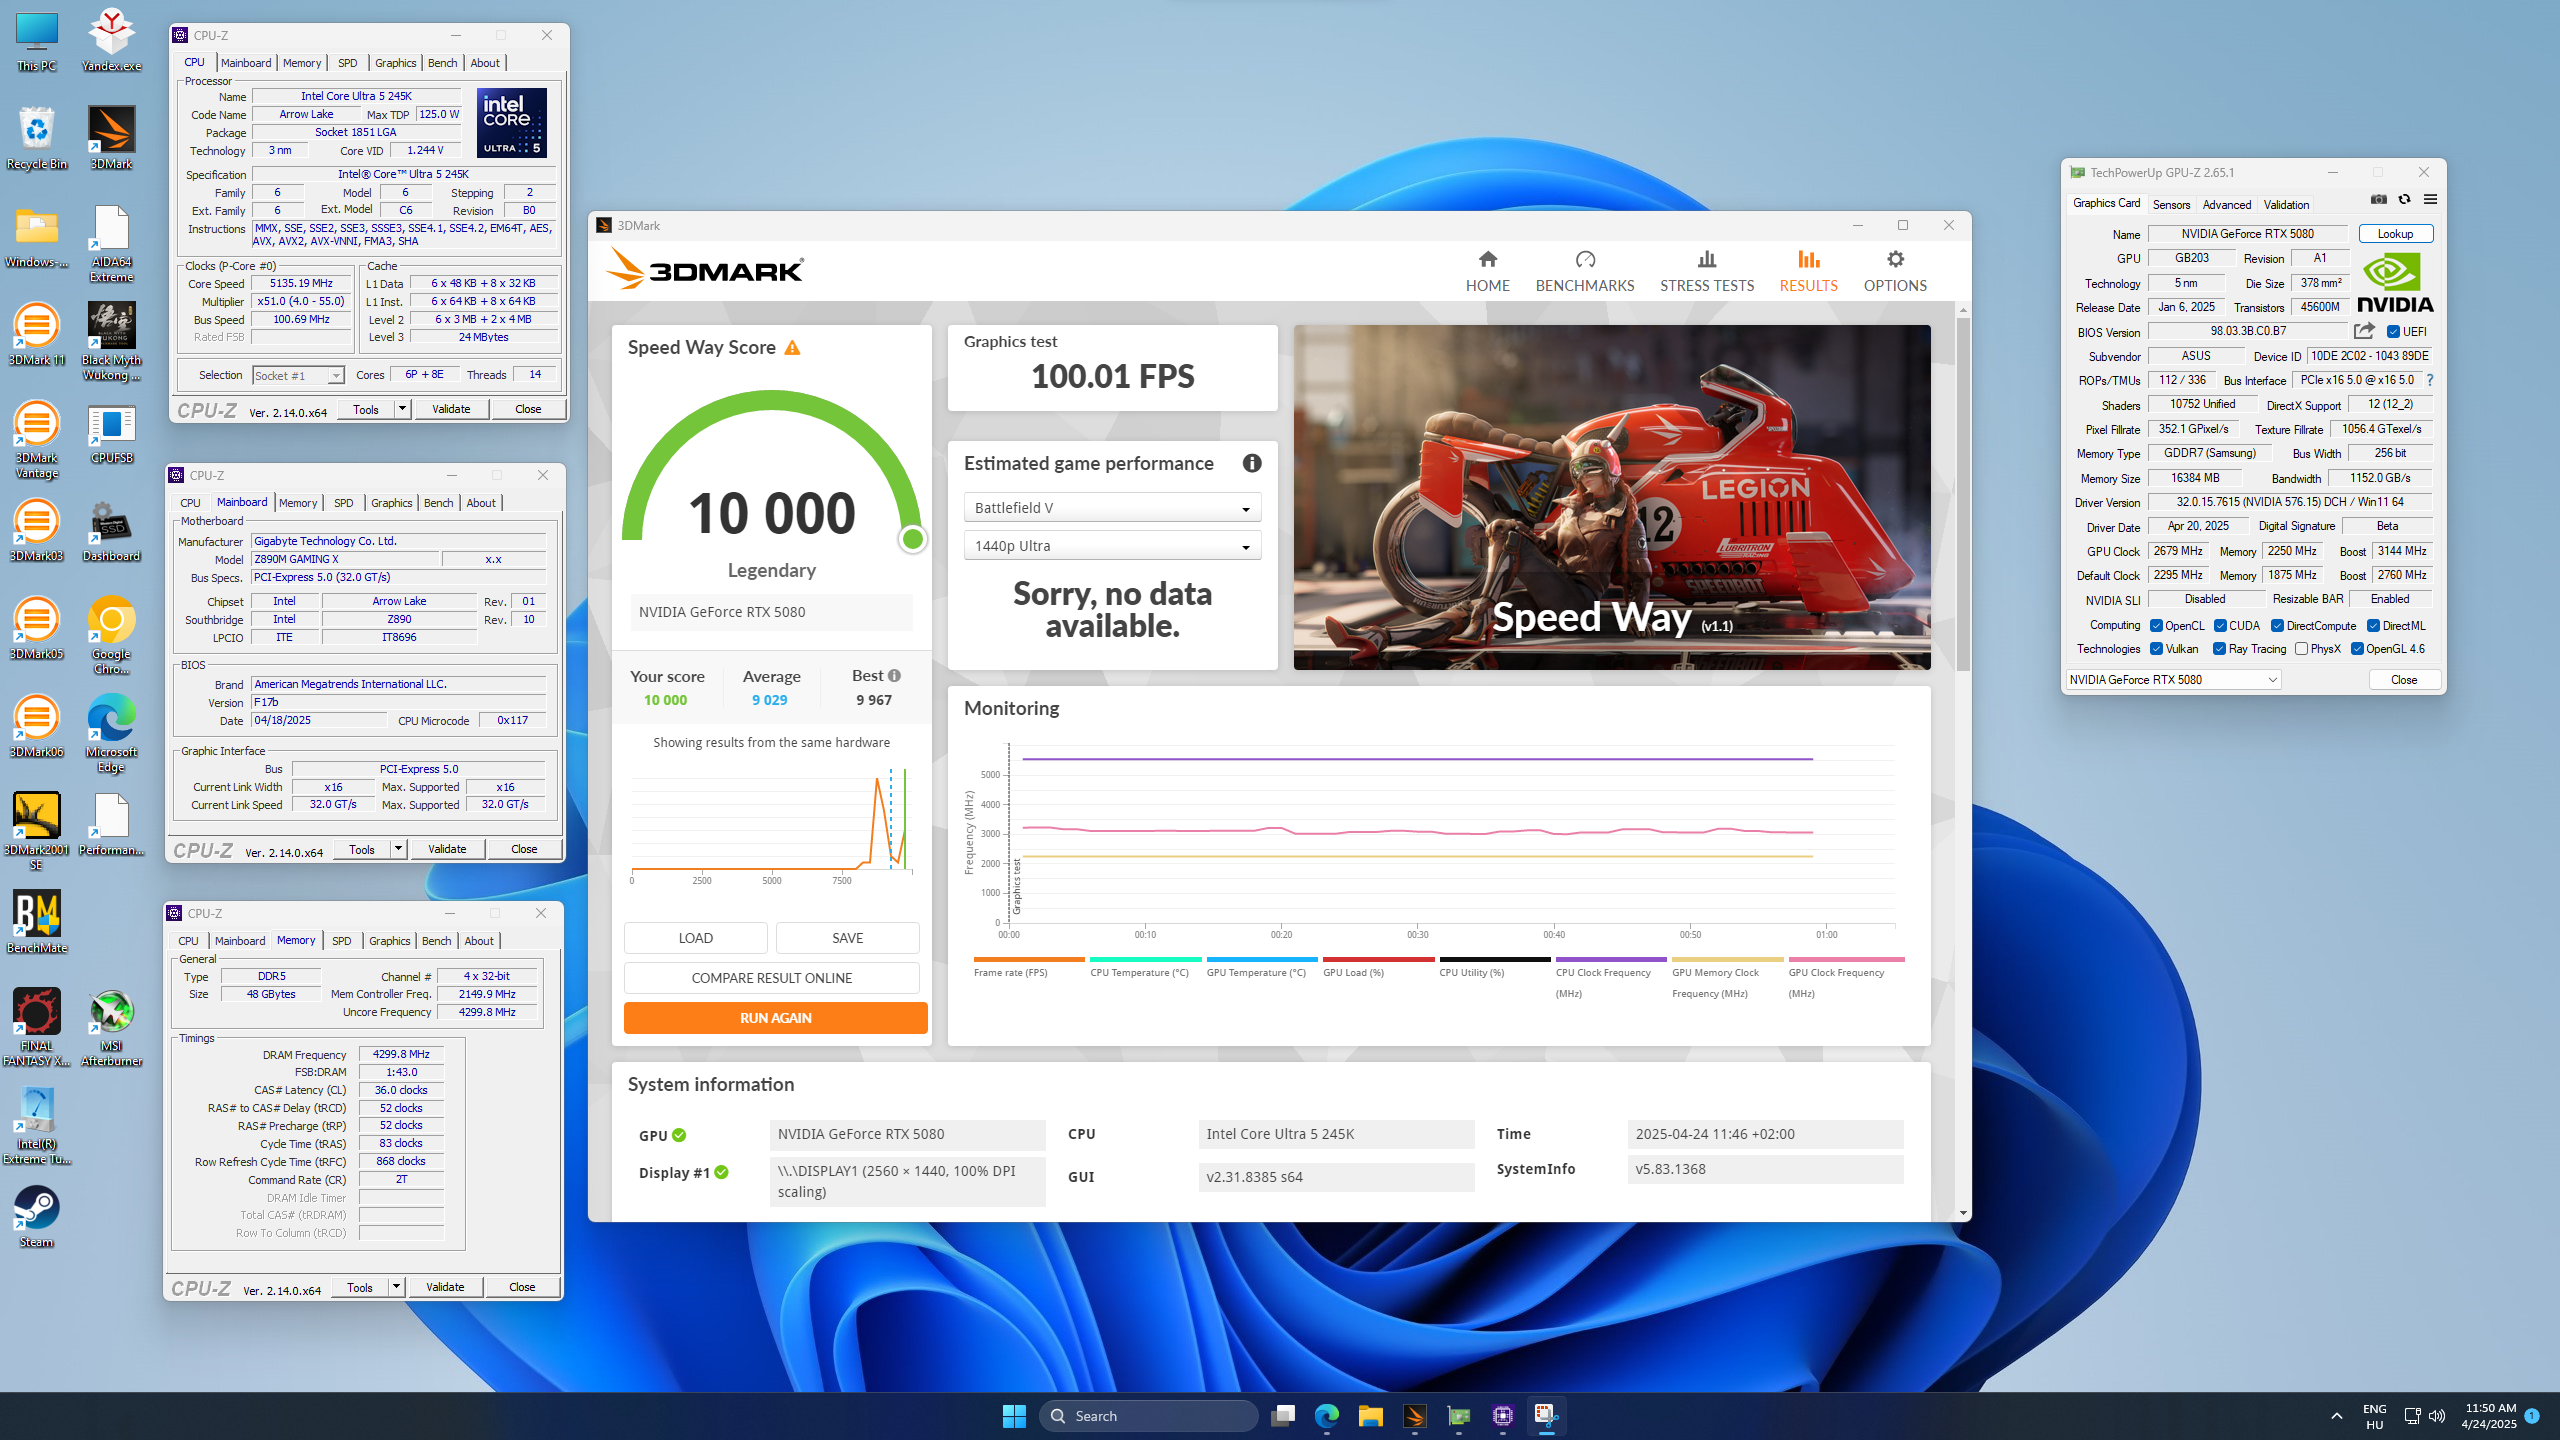The height and width of the screenshot is (1440, 2560).
Task: Expand Tools arrow in CPU-Z CPU window
Action: [x=402, y=409]
